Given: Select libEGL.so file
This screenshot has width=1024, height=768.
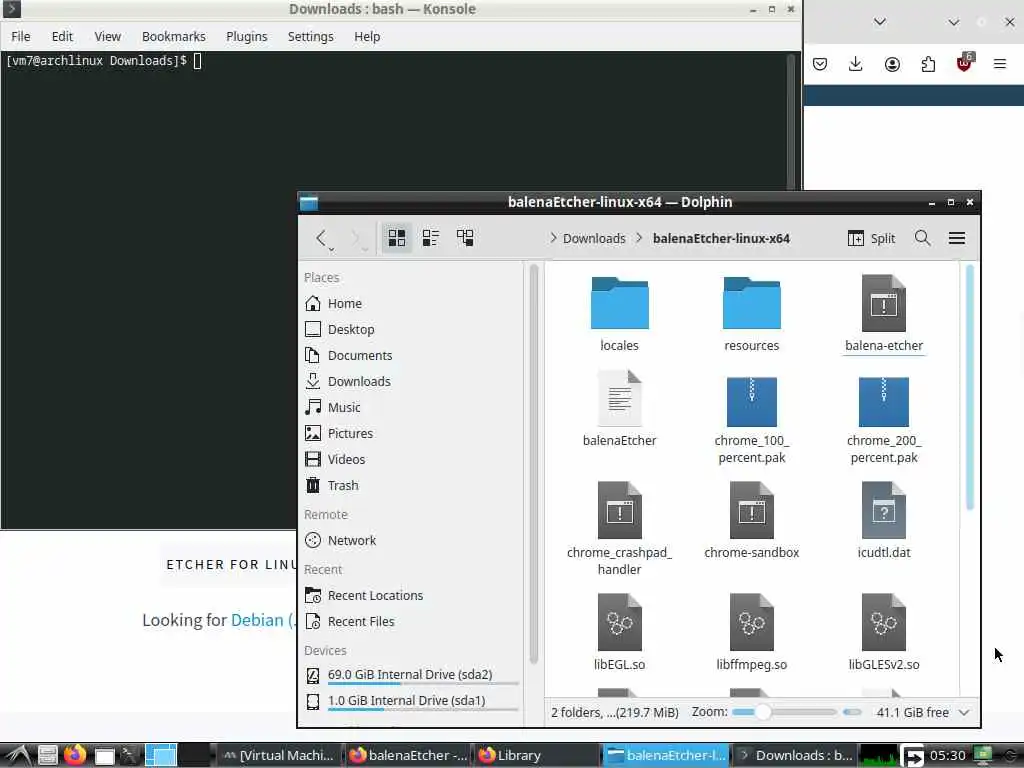Looking at the screenshot, I should pos(619,632).
